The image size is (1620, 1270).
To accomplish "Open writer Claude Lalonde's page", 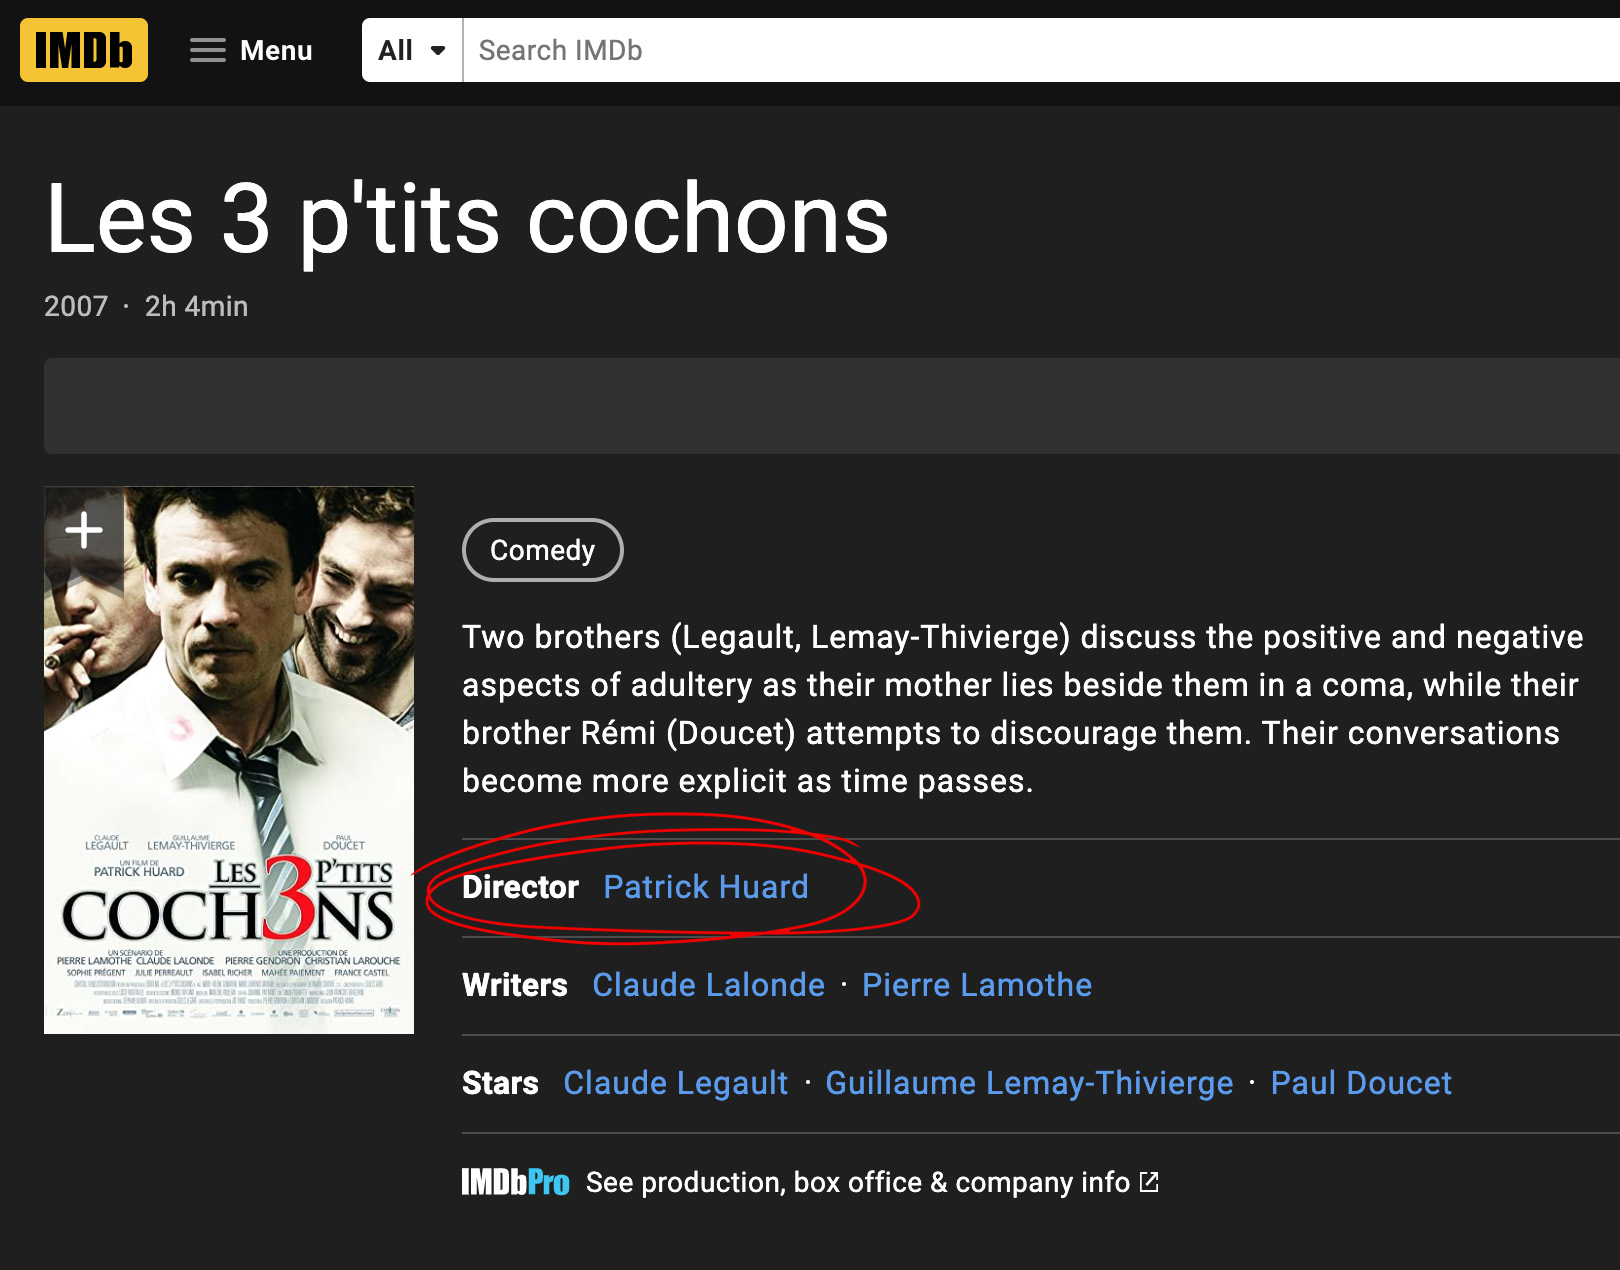I will coord(709,985).
